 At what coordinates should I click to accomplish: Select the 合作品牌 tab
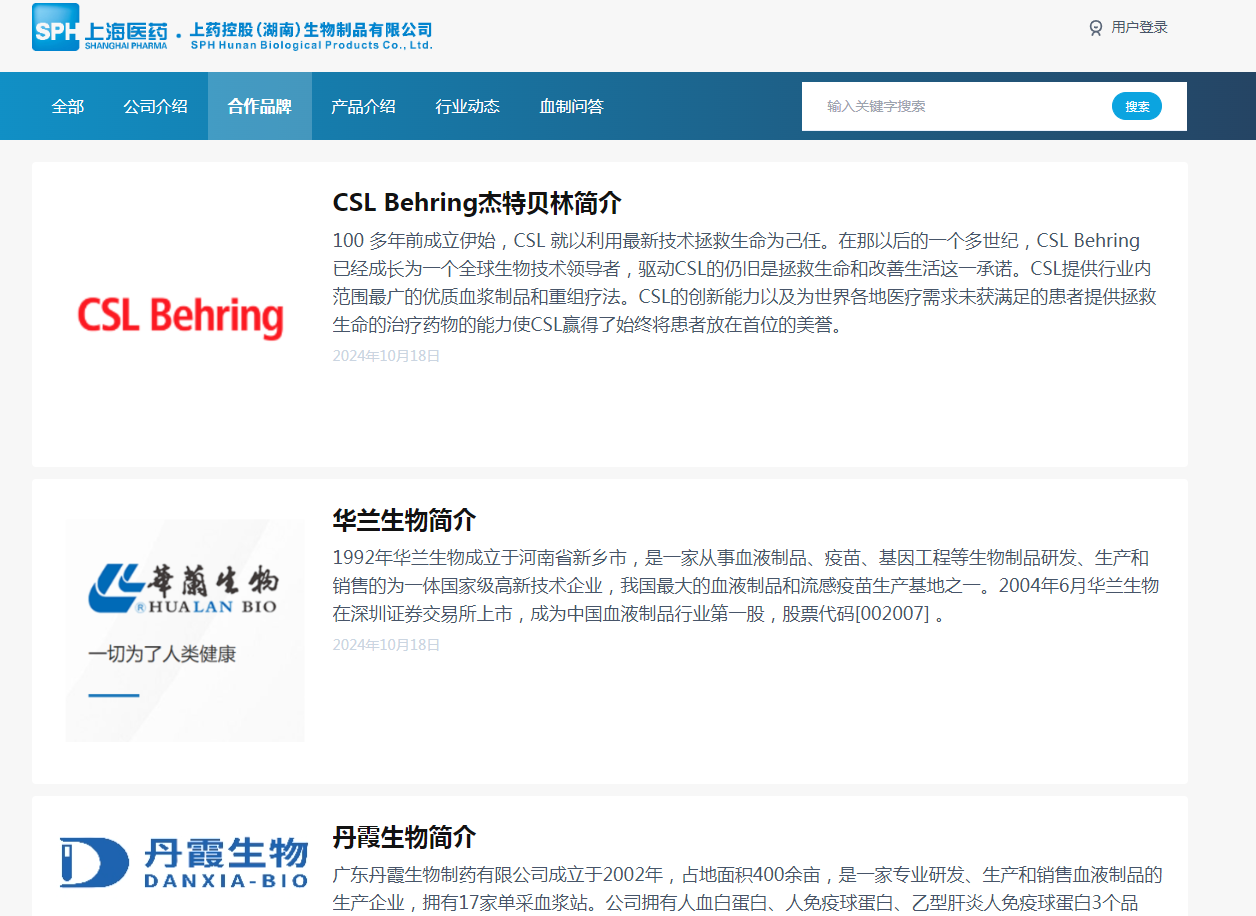(x=260, y=106)
